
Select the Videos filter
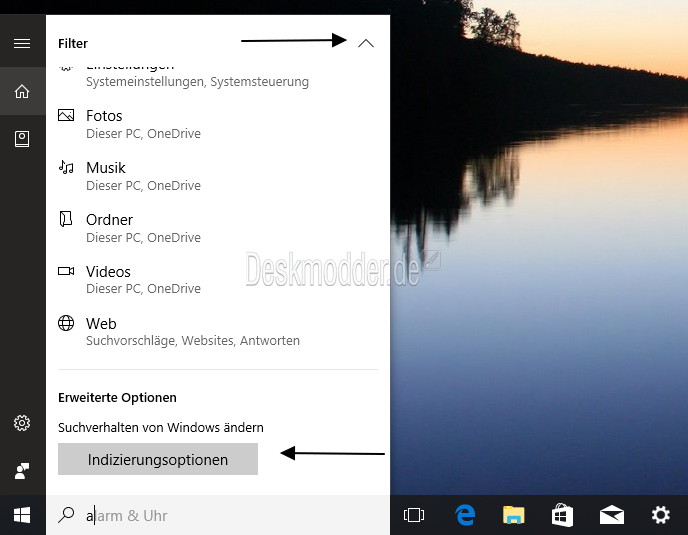tap(218, 280)
